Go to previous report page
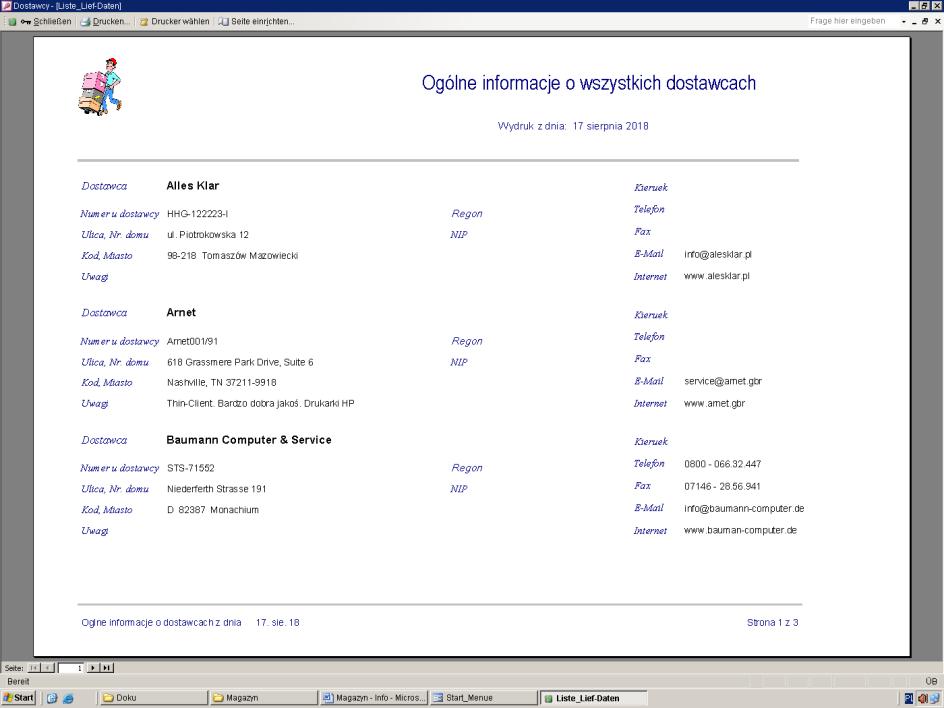 [x=48, y=668]
